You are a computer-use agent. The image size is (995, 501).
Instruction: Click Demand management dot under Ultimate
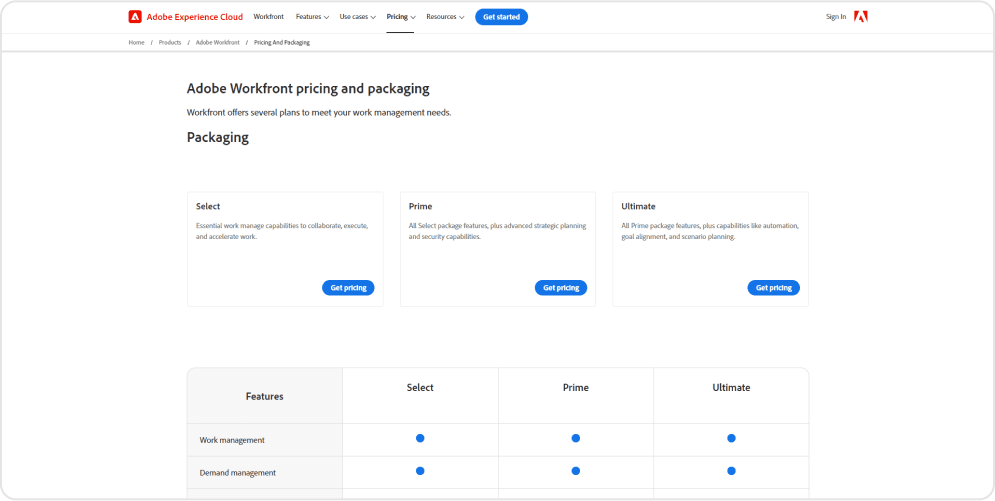731,471
